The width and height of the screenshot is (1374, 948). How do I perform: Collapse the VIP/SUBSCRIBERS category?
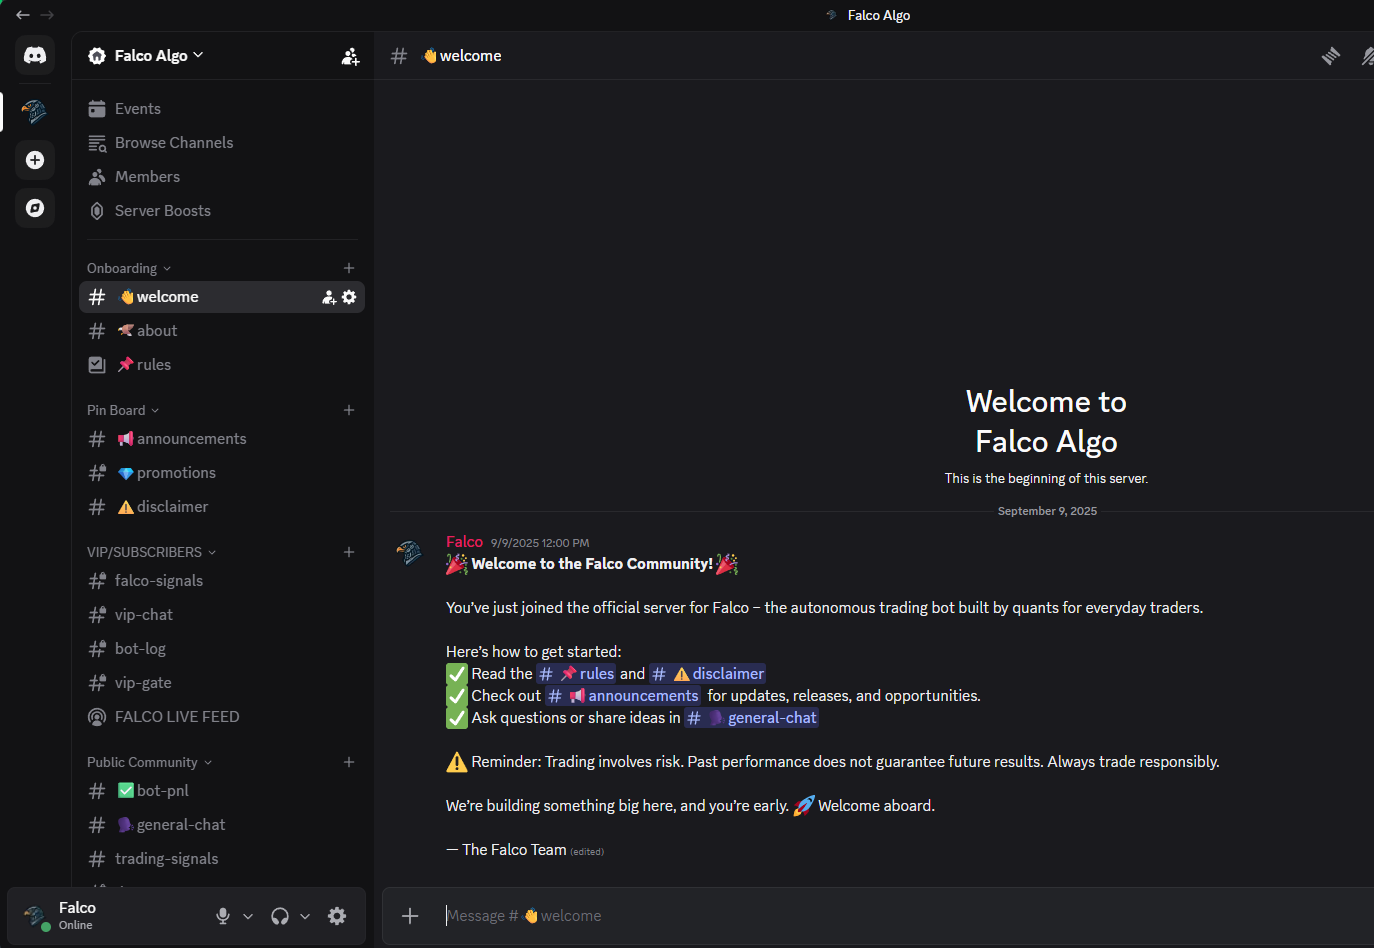[x=145, y=552]
